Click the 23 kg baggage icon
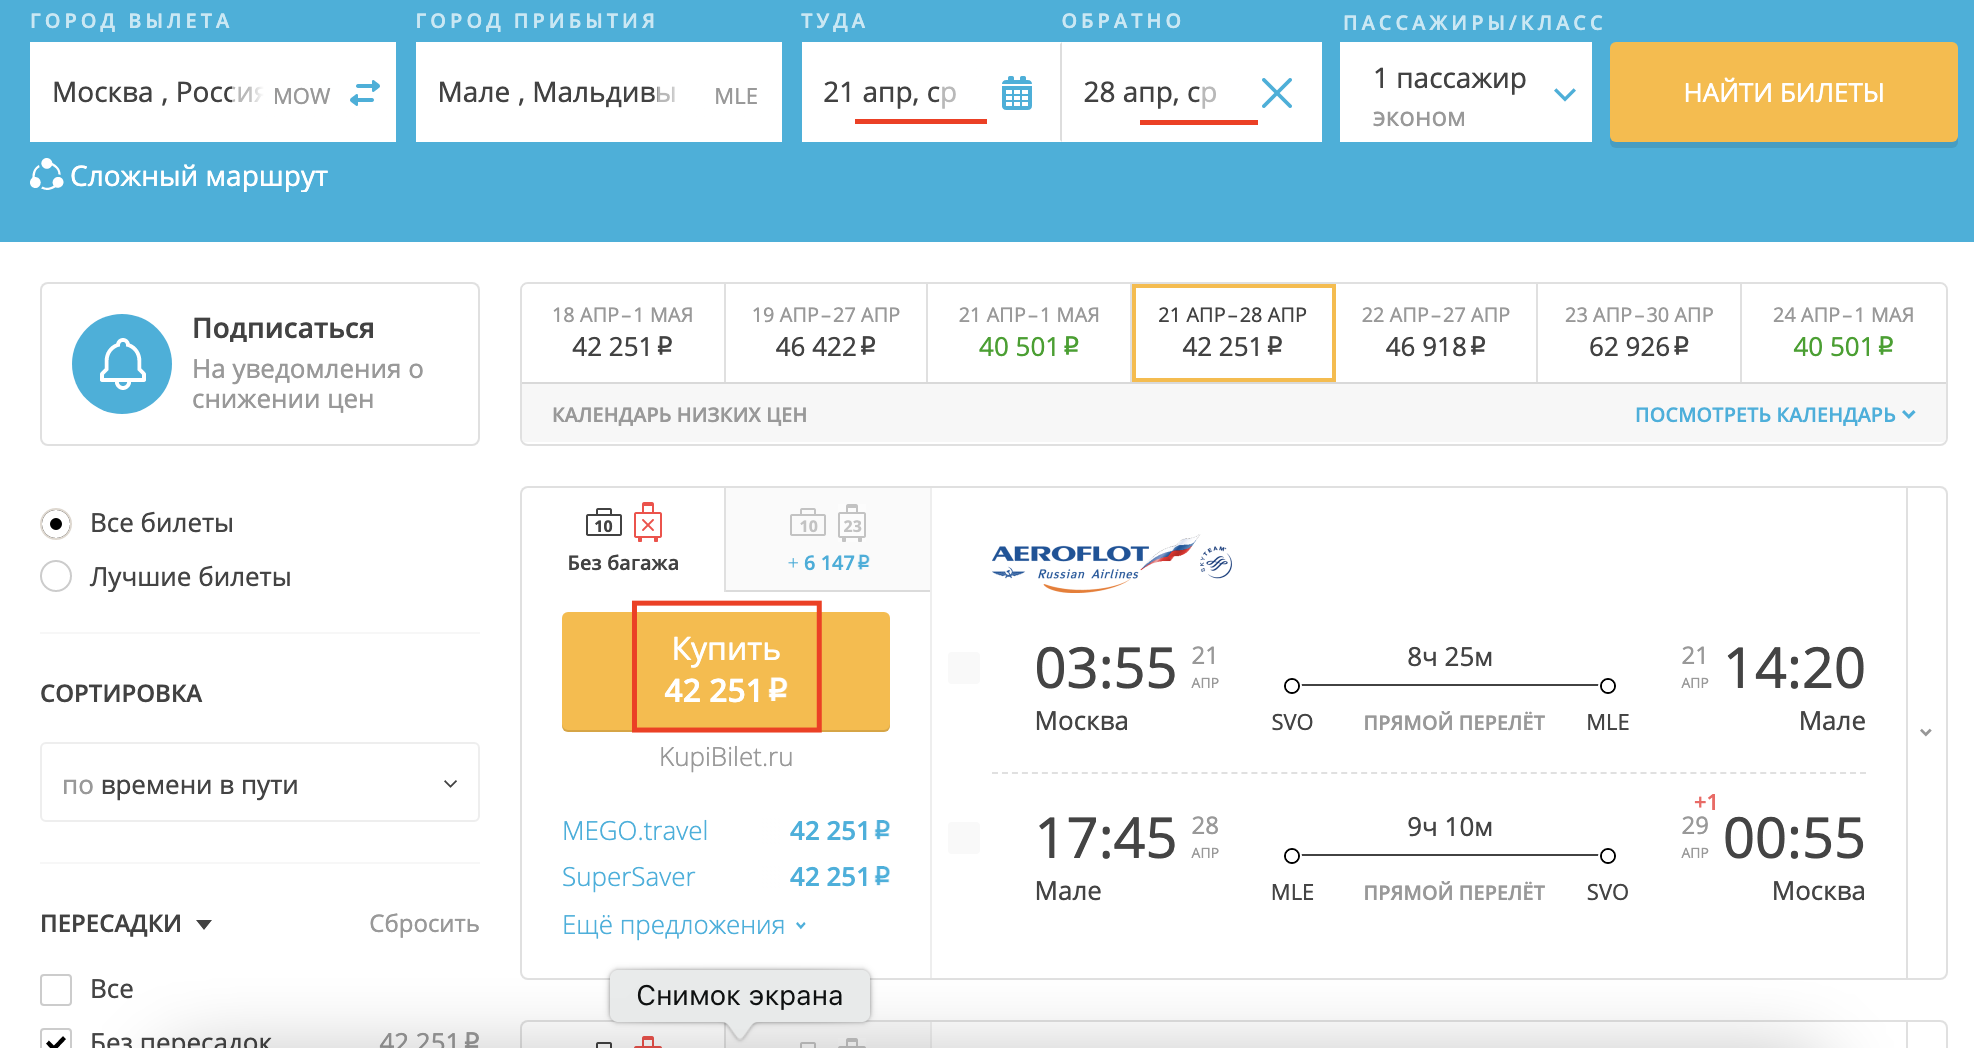The width and height of the screenshot is (1974, 1048). click(851, 523)
